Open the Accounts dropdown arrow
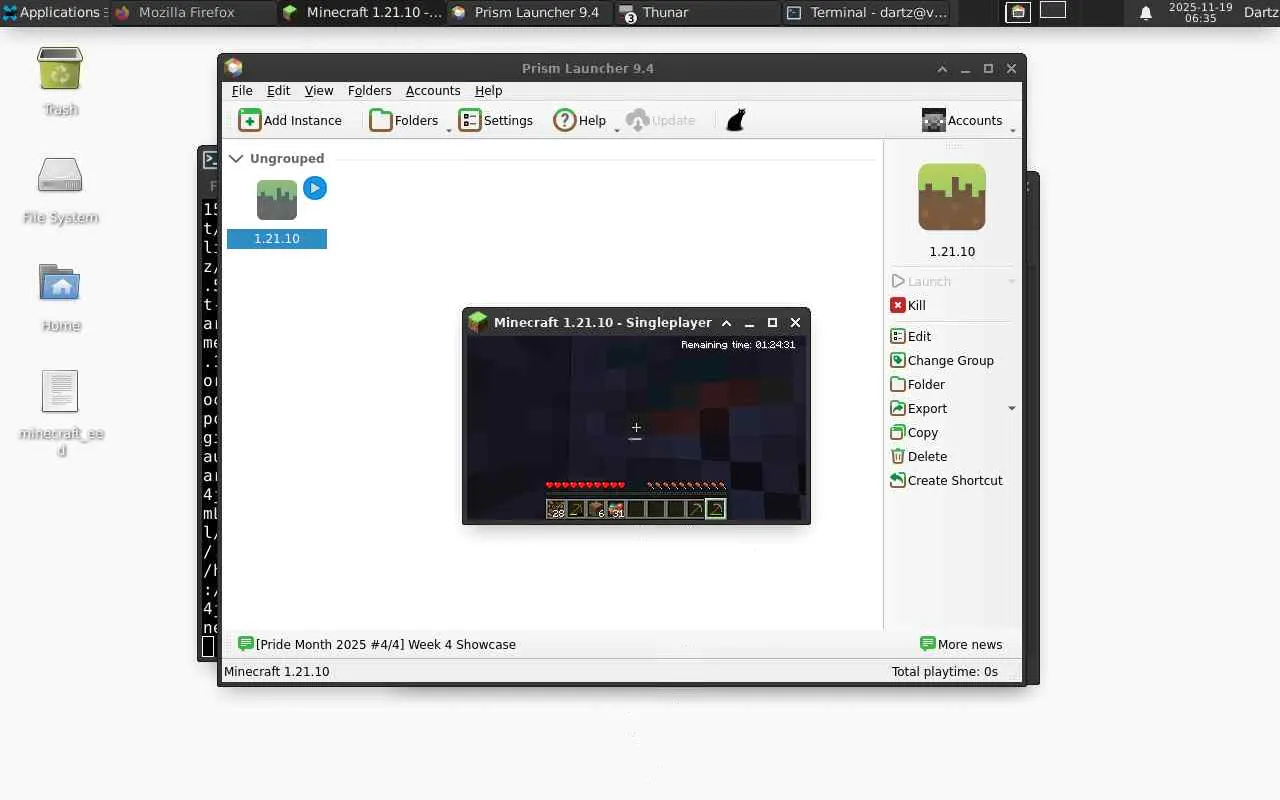This screenshot has width=1280, height=800. click(x=1013, y=130)
